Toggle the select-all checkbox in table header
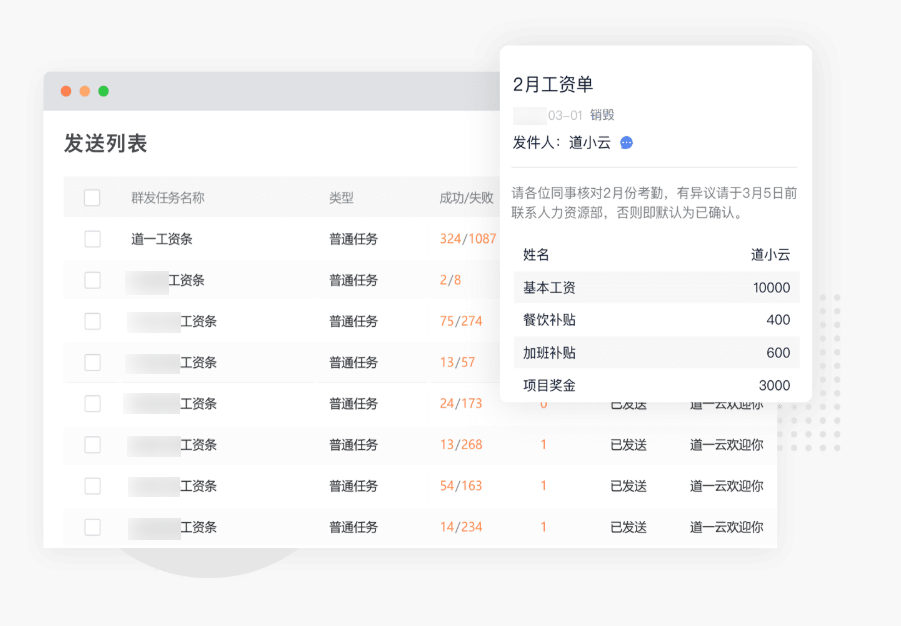The image size is (901, 626). point(92,198)
